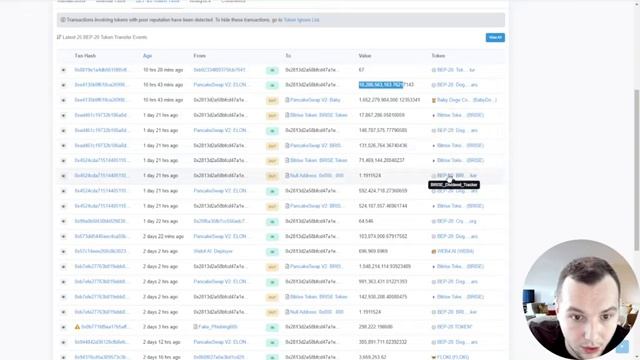Click eye icon for 2 days 12 hrs ago row
Screen dimensions: 640x360
pos(63,342)
